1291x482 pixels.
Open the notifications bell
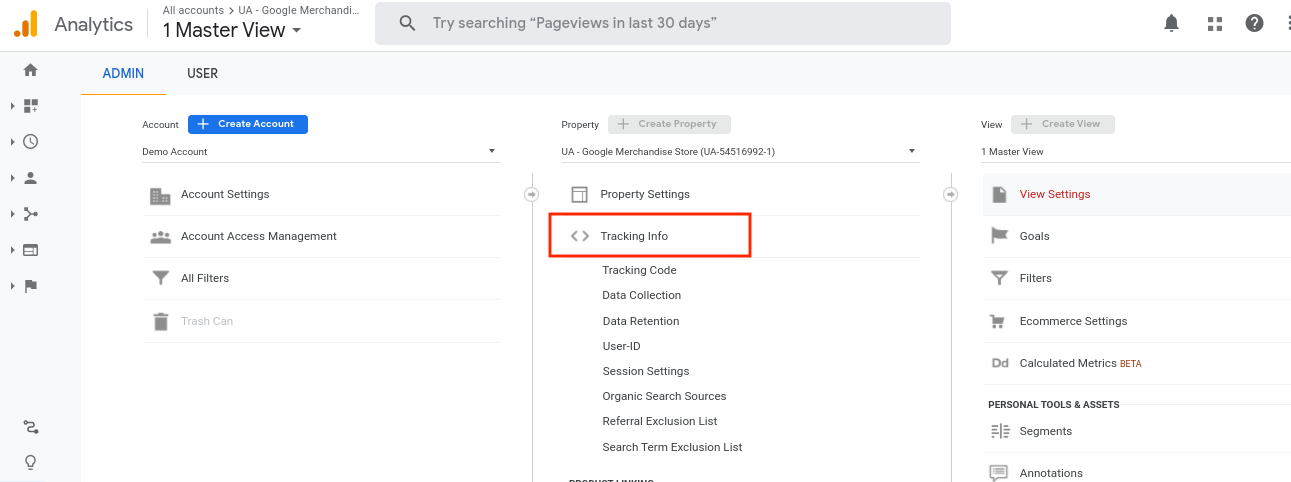[x=1172, y=23]
